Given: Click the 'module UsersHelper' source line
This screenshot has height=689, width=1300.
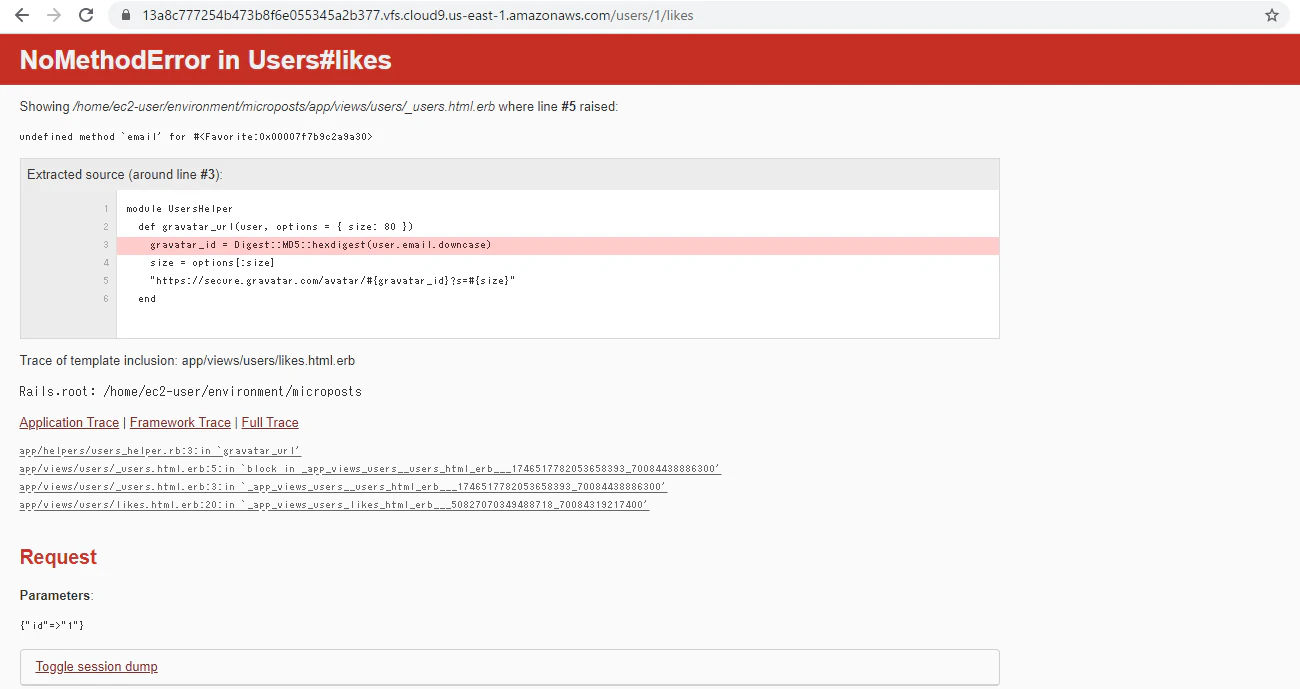Looking at the screenshot, I should point(180,209).
